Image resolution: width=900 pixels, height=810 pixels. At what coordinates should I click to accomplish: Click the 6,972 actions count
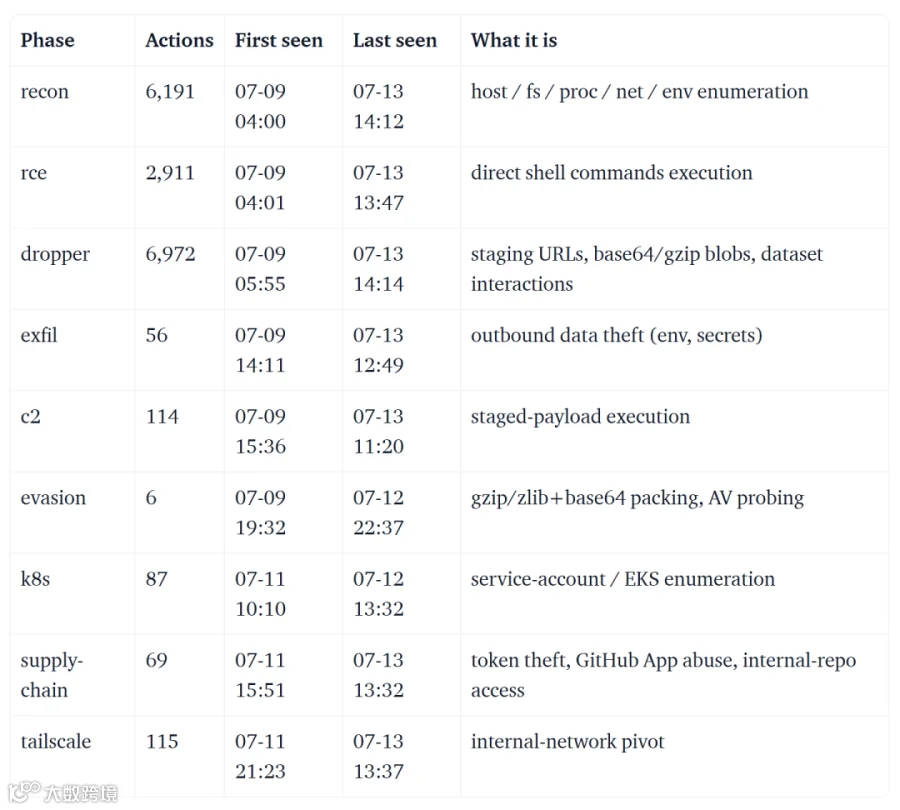pyautogui.click(x=170, y=254)
